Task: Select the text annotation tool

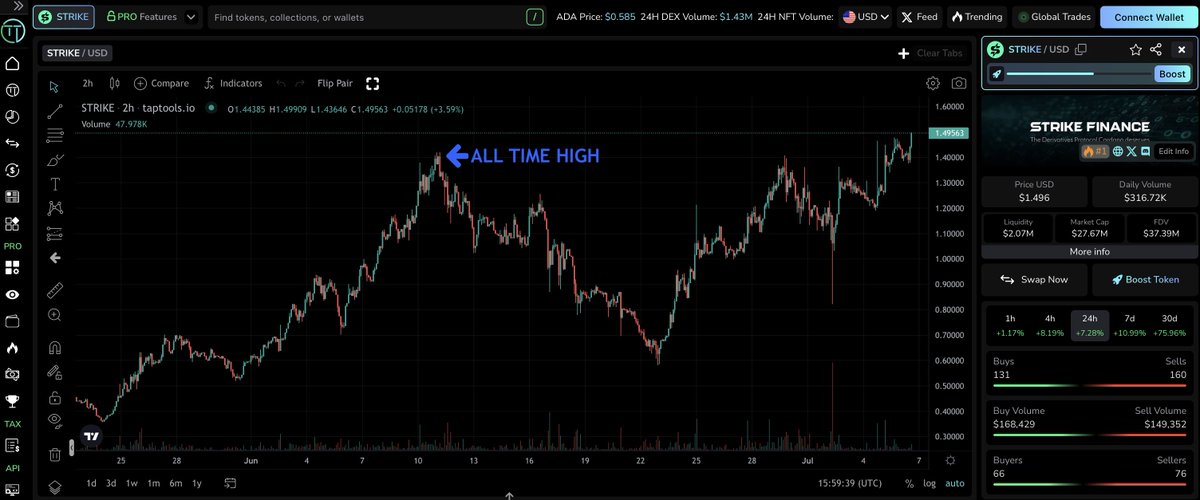Action: [x=55, y=184]
